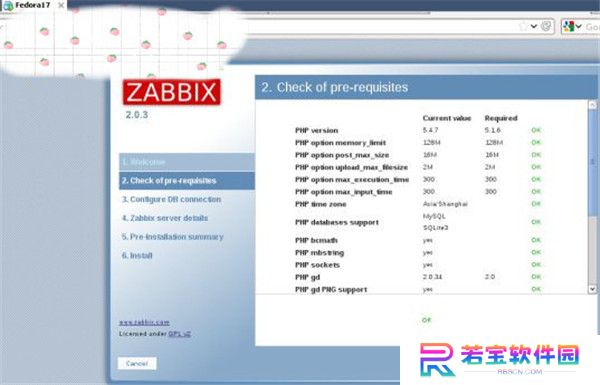Open the address bar history dropdown arrow
This screenshot has width=600, height=385.
[x=533, y=26]
